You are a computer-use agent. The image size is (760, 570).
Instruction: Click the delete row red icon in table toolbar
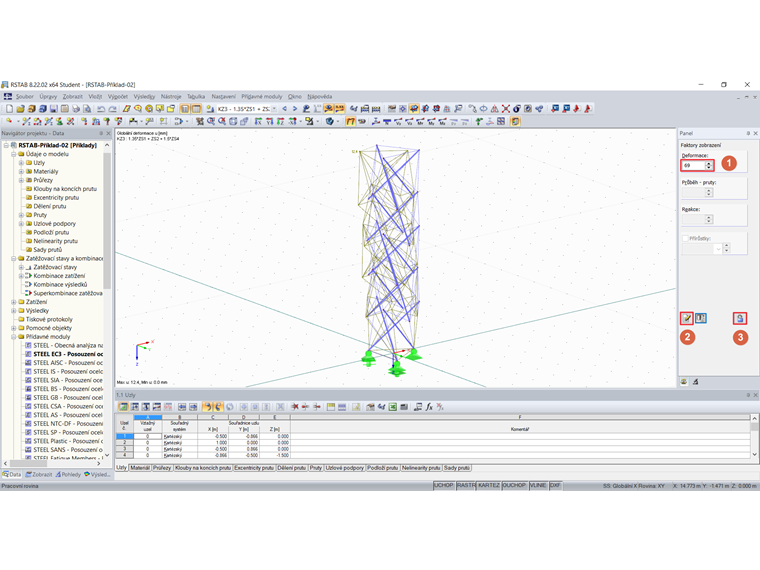[x=294, y=407]
